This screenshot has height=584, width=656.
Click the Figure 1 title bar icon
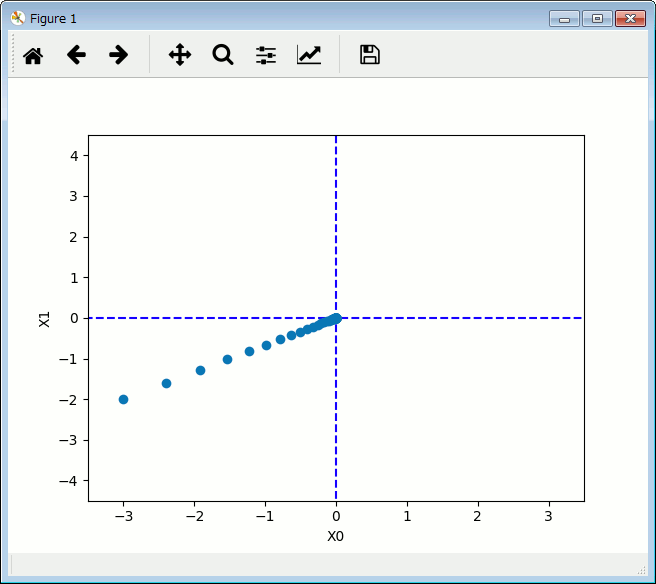17,18
